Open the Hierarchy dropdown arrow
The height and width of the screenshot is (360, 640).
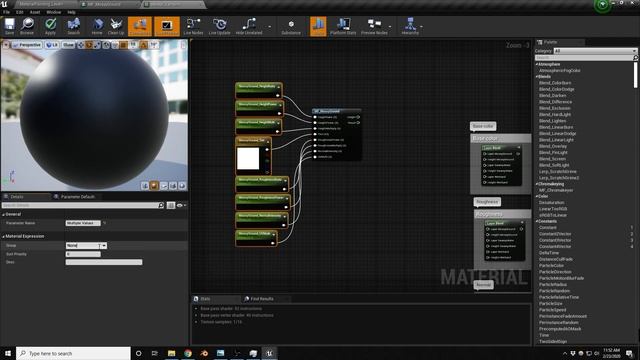(422, 27)
